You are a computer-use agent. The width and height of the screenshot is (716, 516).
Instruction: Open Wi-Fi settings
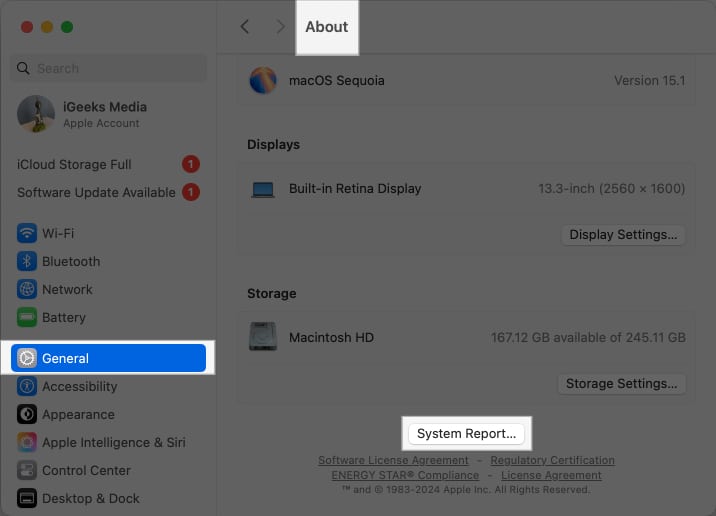click(108, 233)
